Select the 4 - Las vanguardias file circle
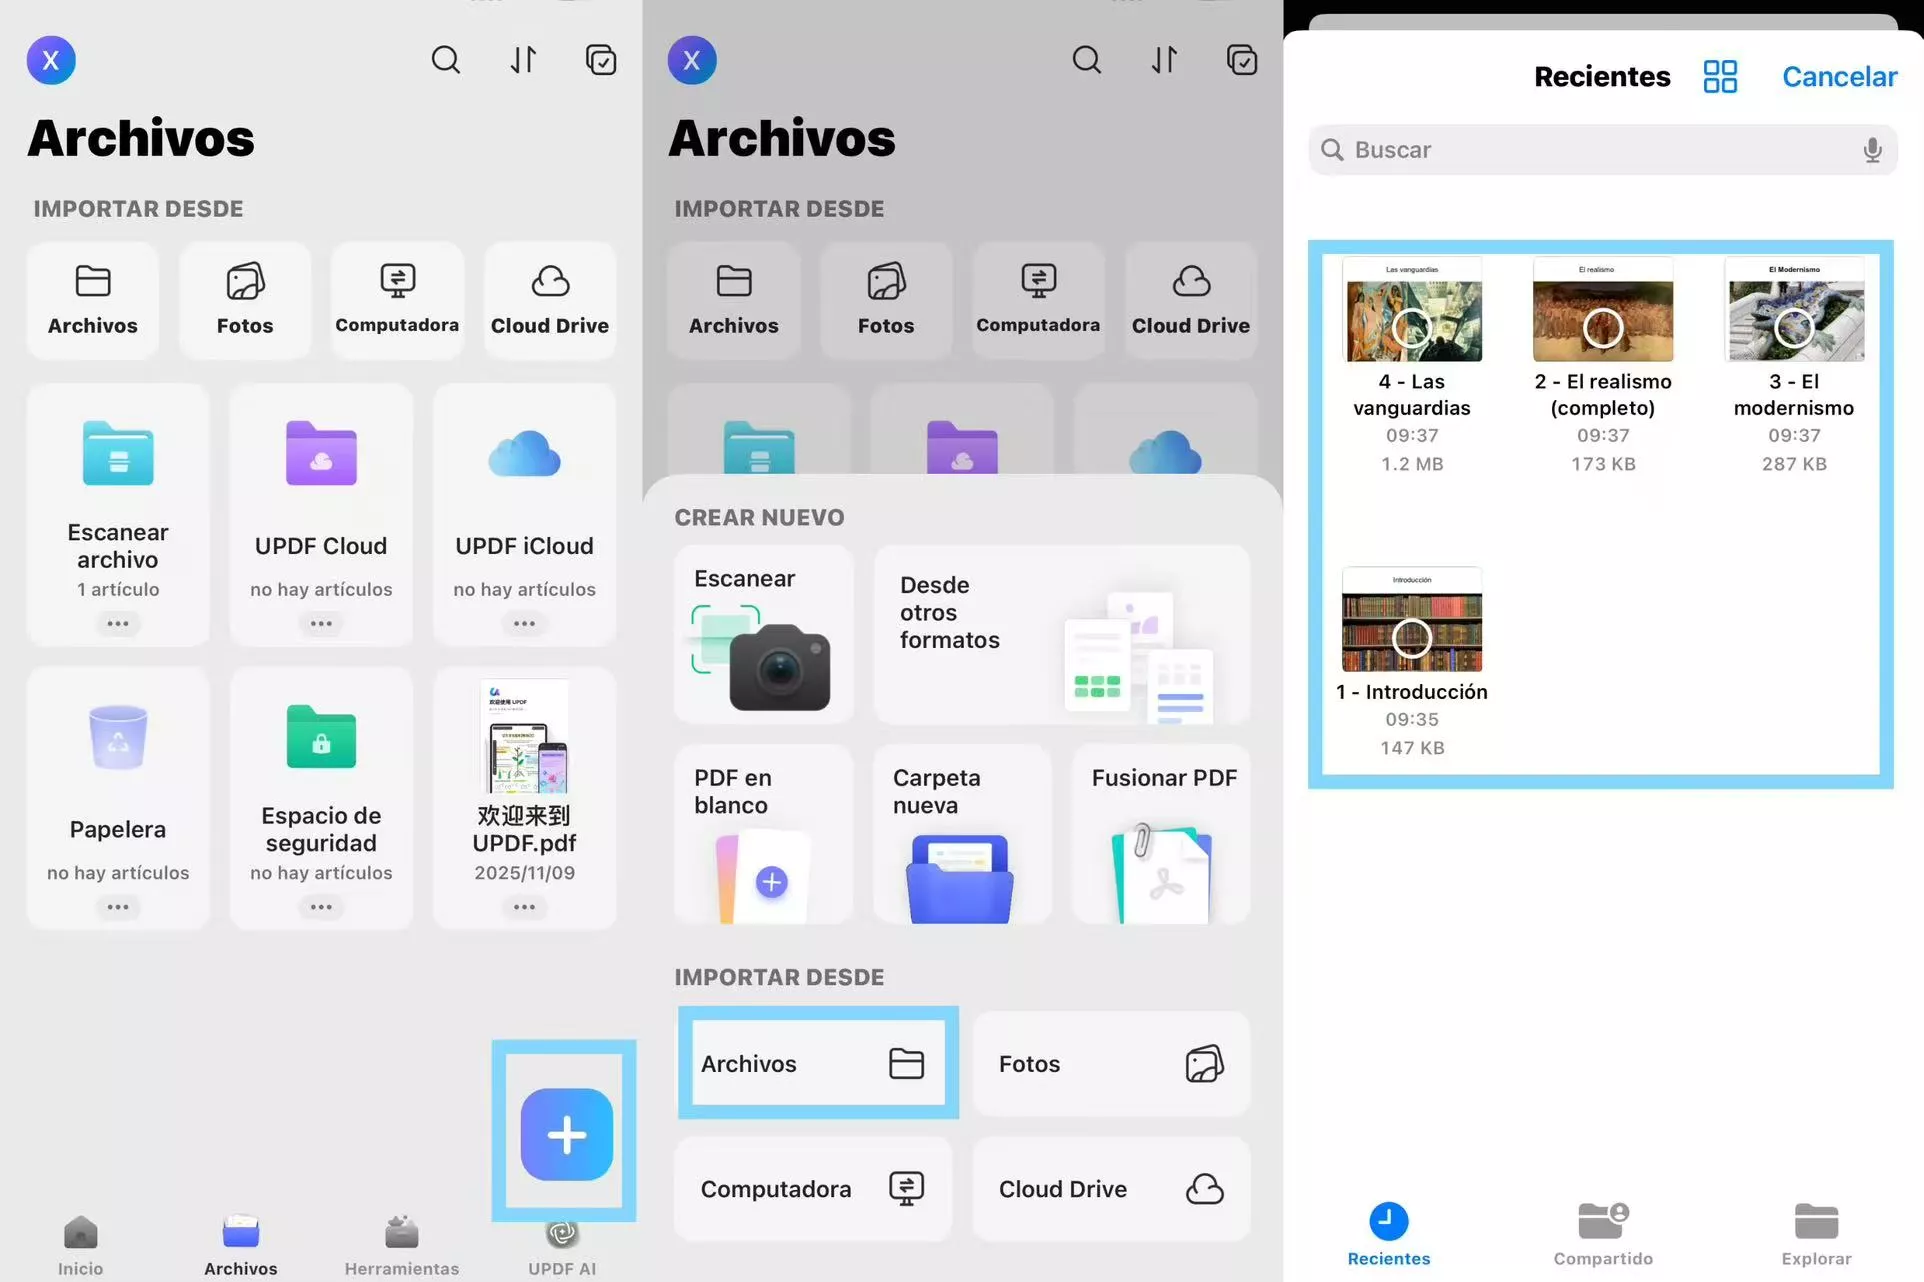 click(x=1412, y=327)
